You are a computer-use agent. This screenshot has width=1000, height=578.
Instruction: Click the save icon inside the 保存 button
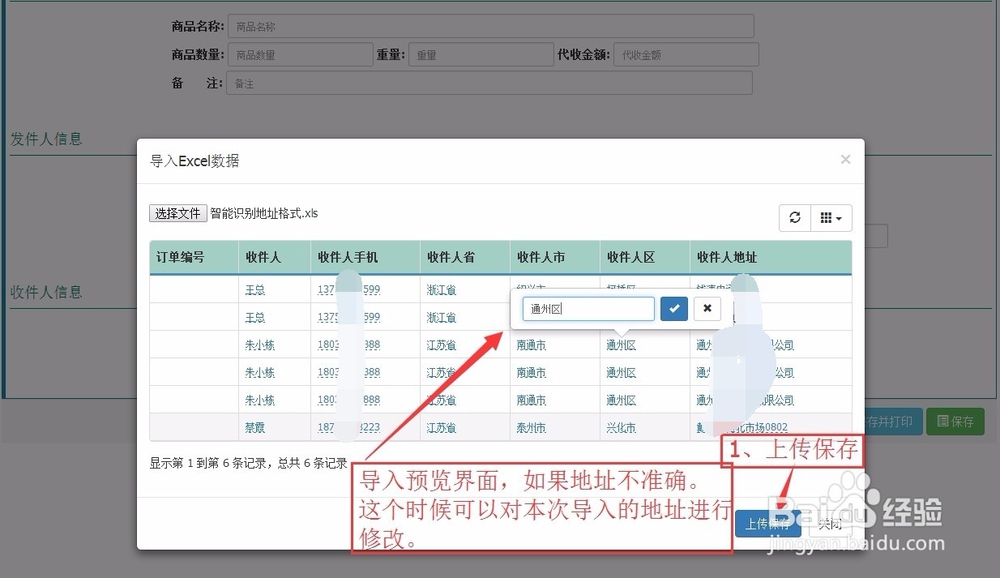(941, 422)
